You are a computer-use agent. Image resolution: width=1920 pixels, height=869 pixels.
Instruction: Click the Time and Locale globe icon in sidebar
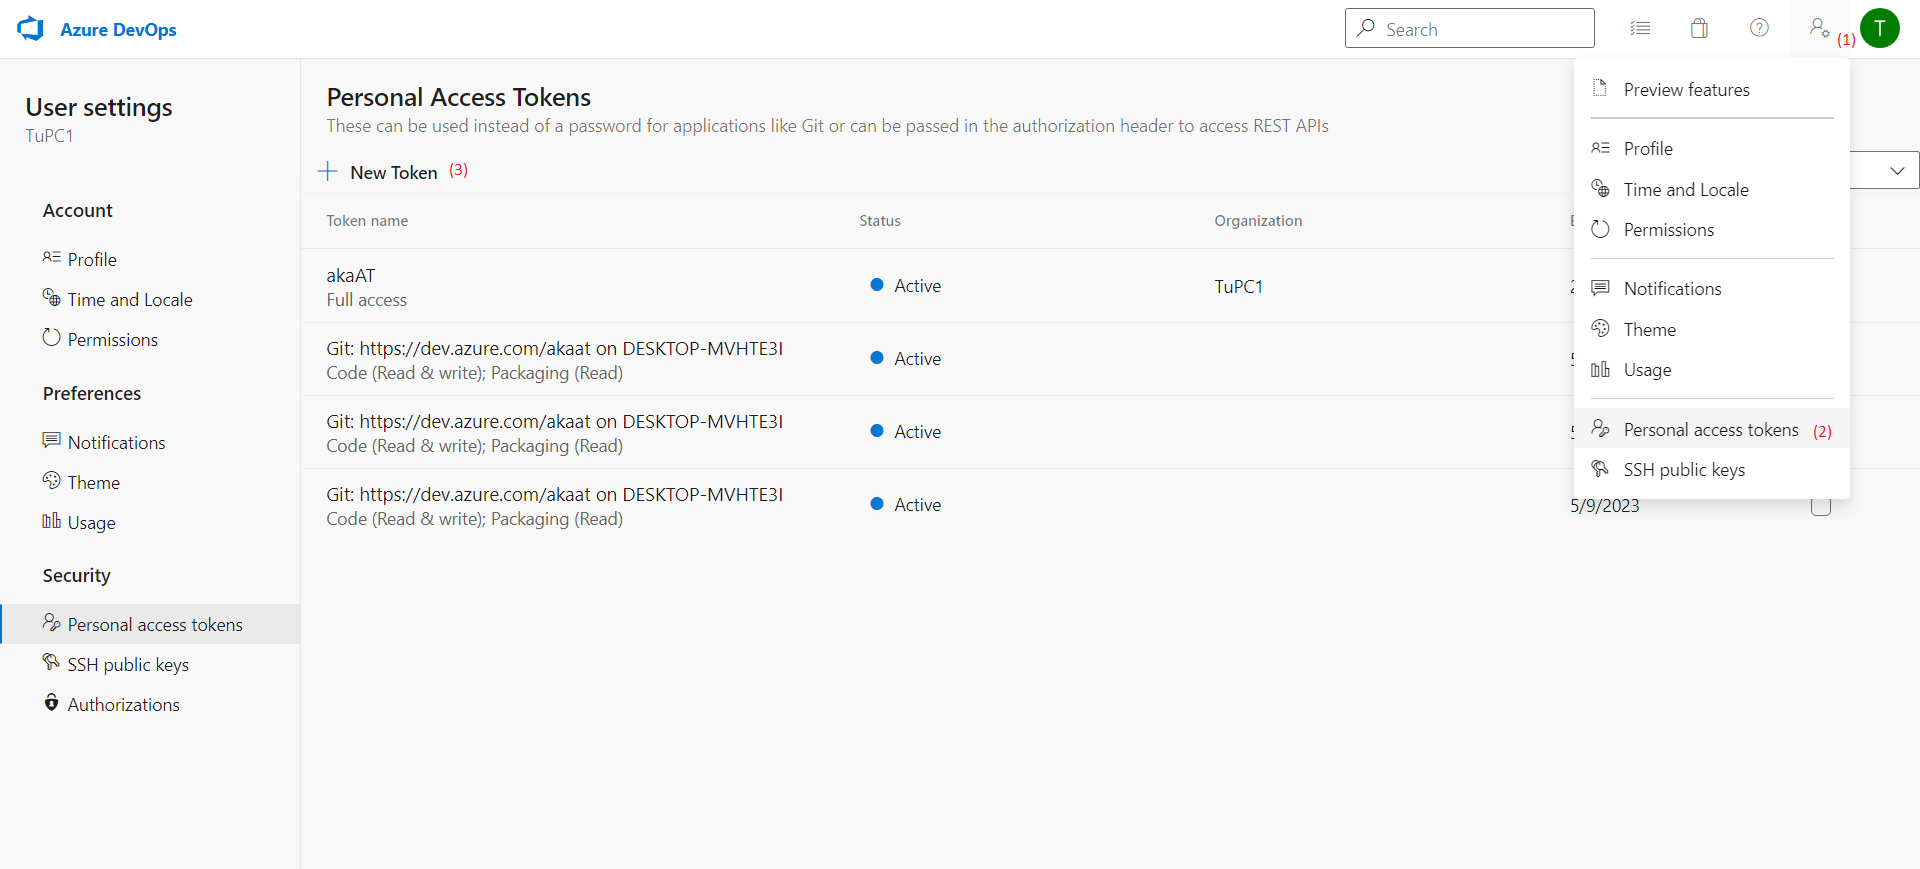pos(52,298)
